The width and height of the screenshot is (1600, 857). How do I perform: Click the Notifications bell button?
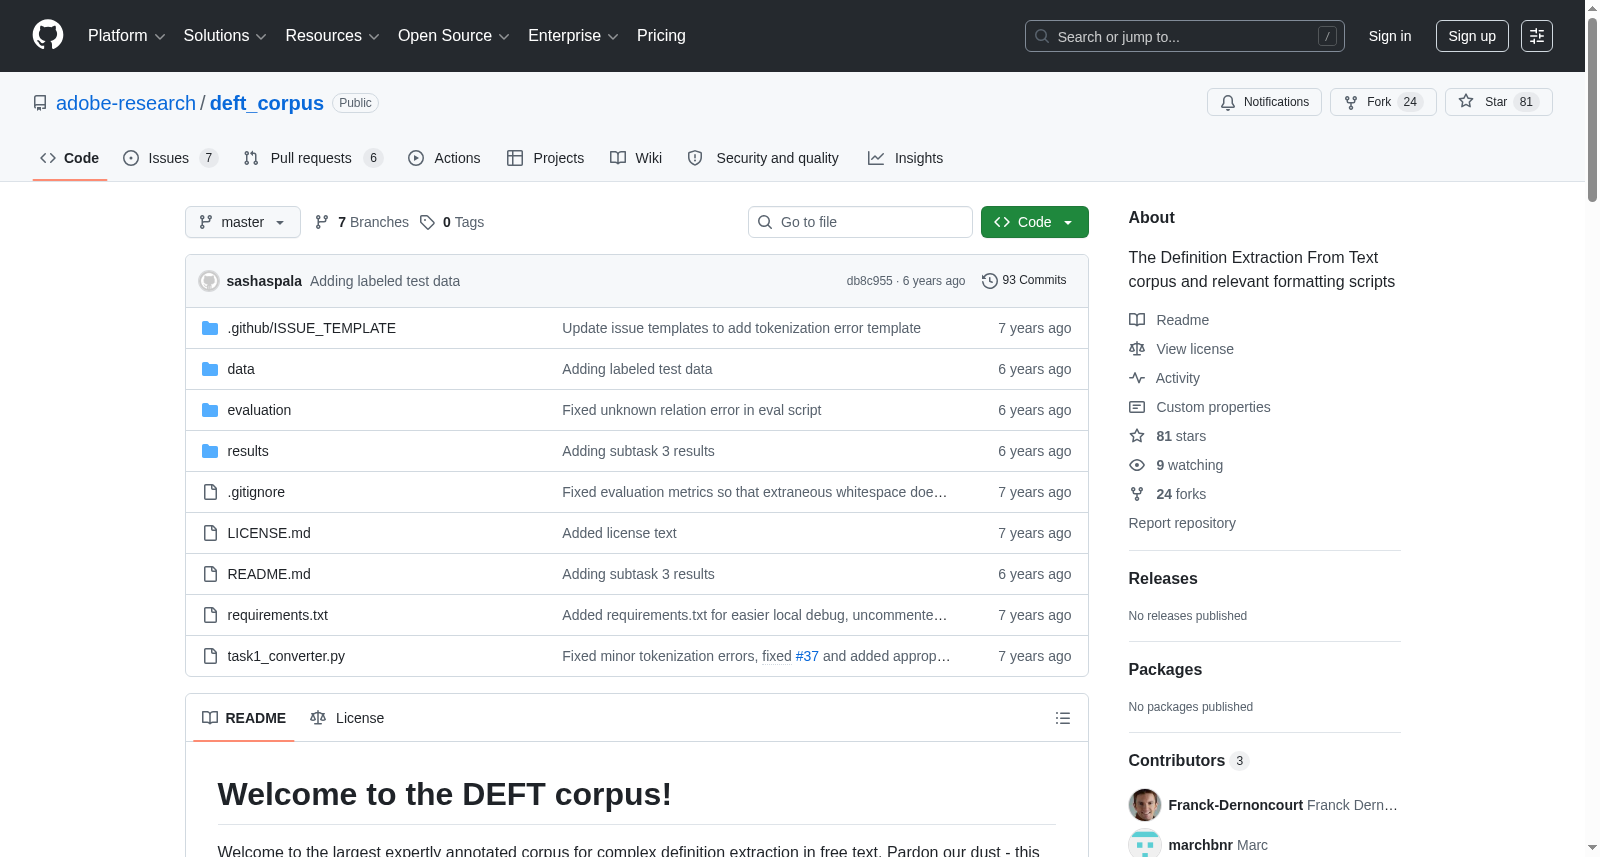(1264, 102)
